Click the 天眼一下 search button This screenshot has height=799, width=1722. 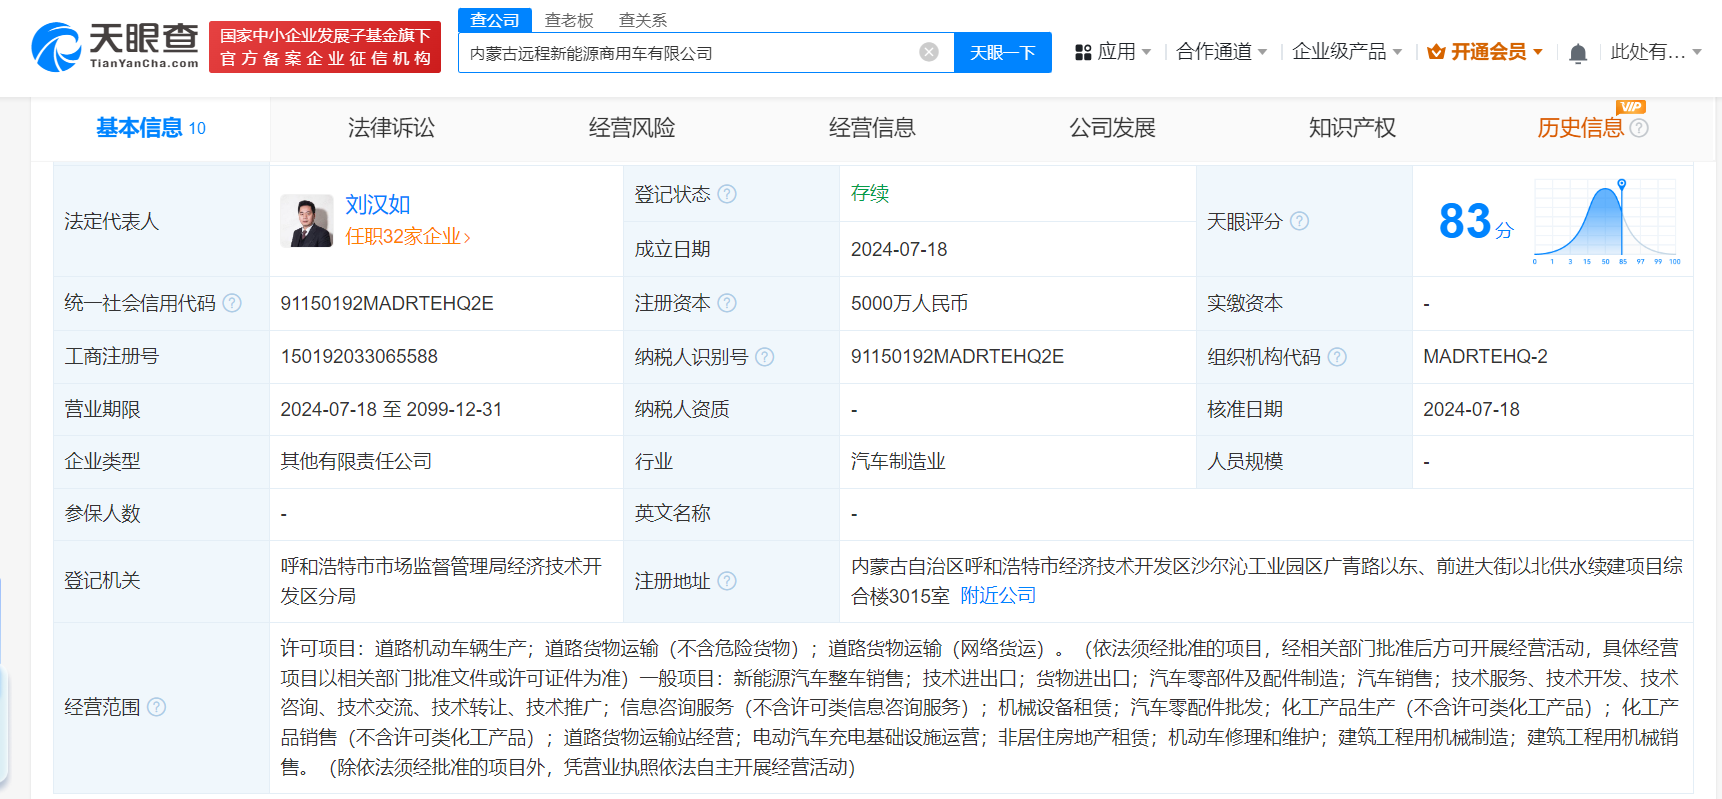click(1003, 53)
